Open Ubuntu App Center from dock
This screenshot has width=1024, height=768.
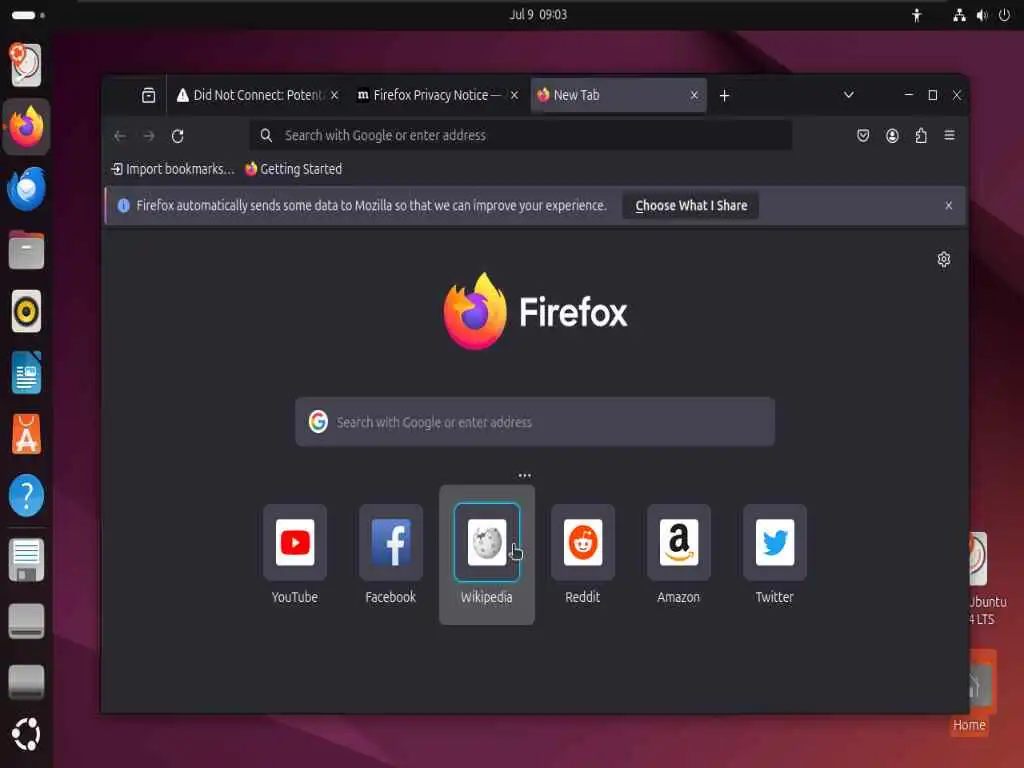coord(26,434)
